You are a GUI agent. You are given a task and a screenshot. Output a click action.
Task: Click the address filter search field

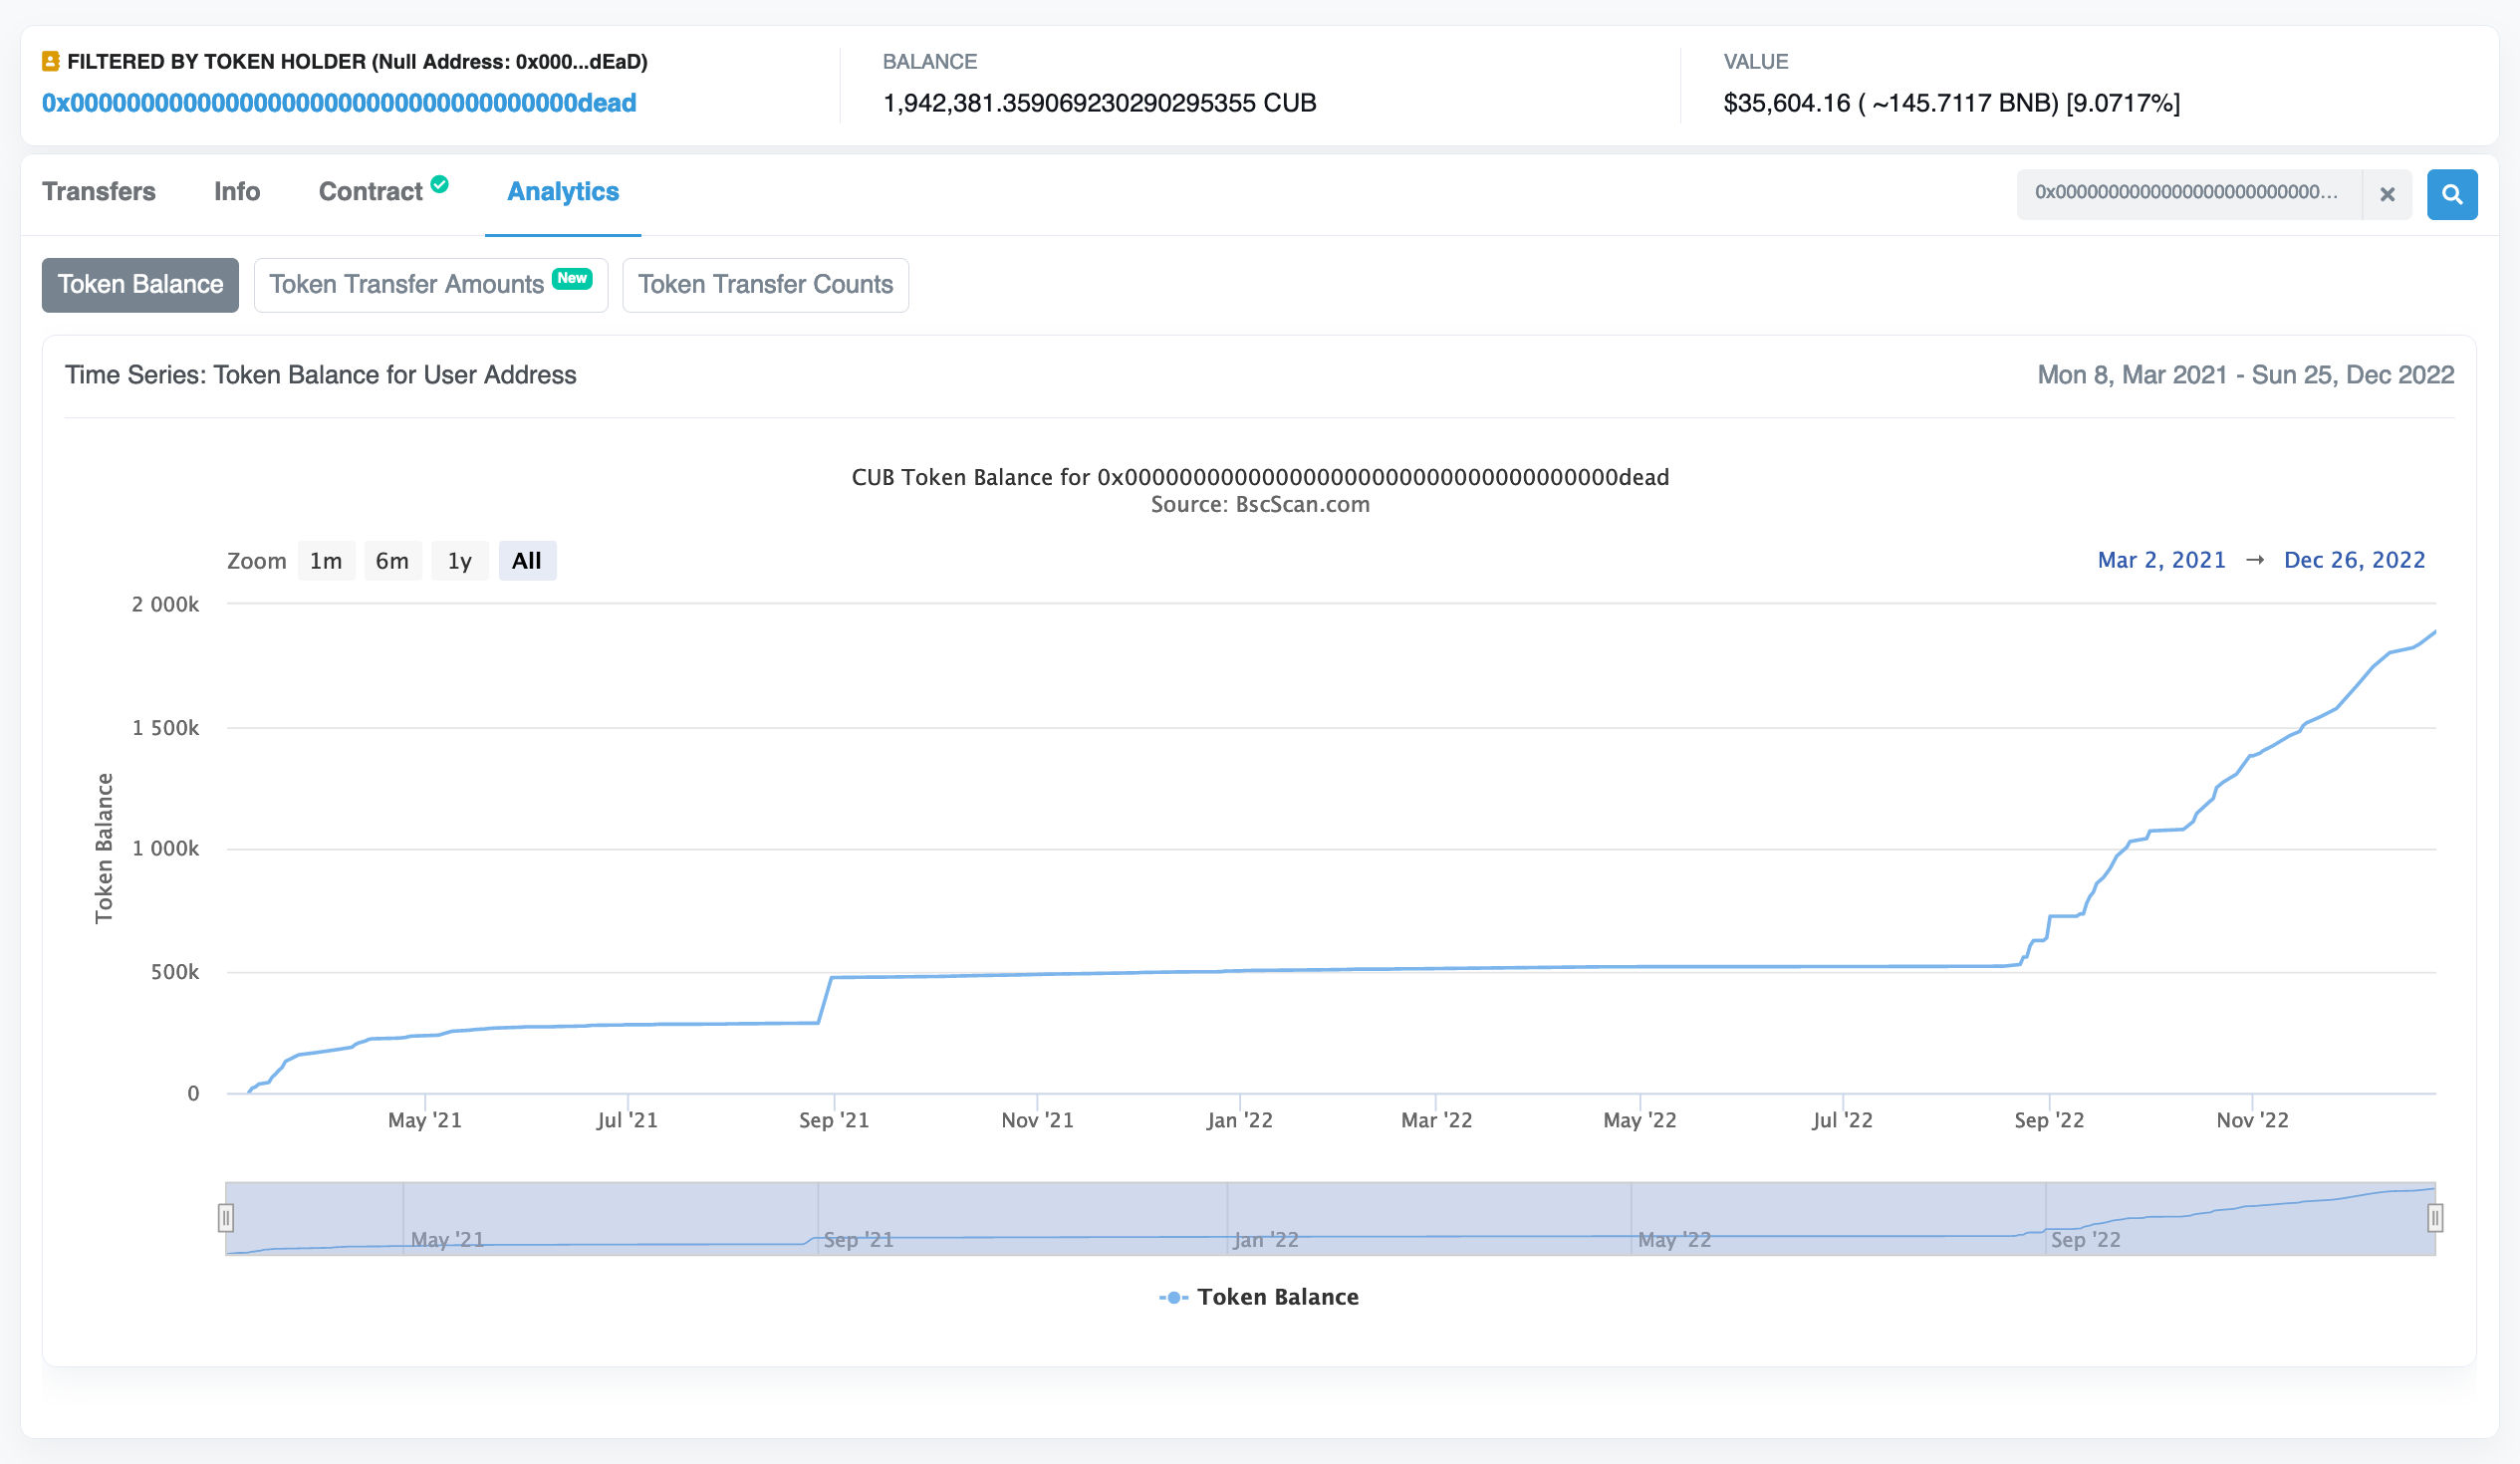[x=2189, y=194]
